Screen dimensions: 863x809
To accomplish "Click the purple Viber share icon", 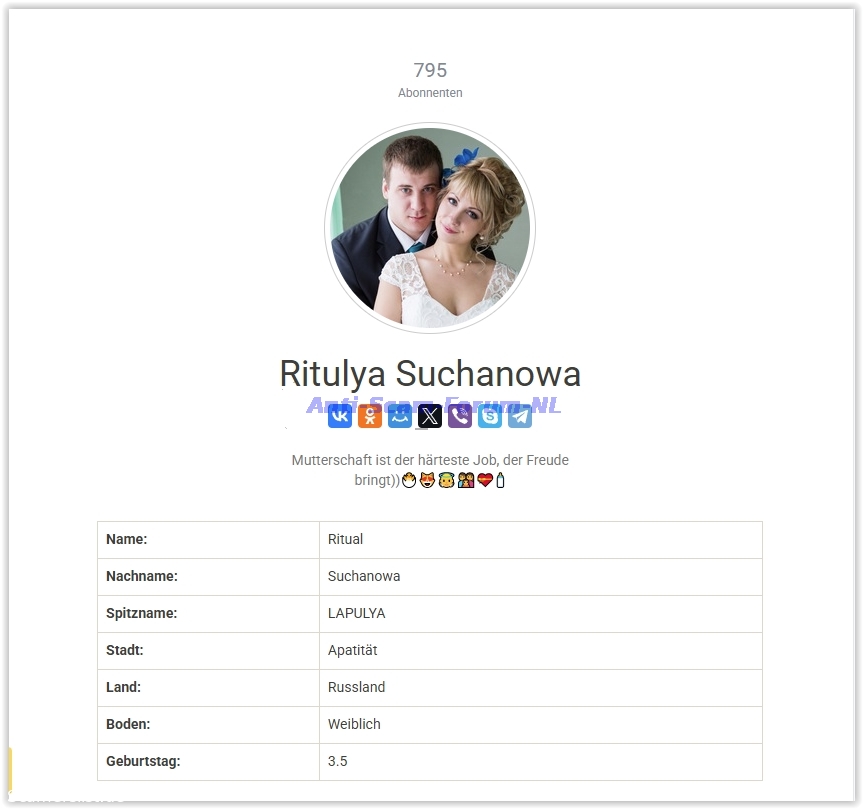I will tap(460, 416).
